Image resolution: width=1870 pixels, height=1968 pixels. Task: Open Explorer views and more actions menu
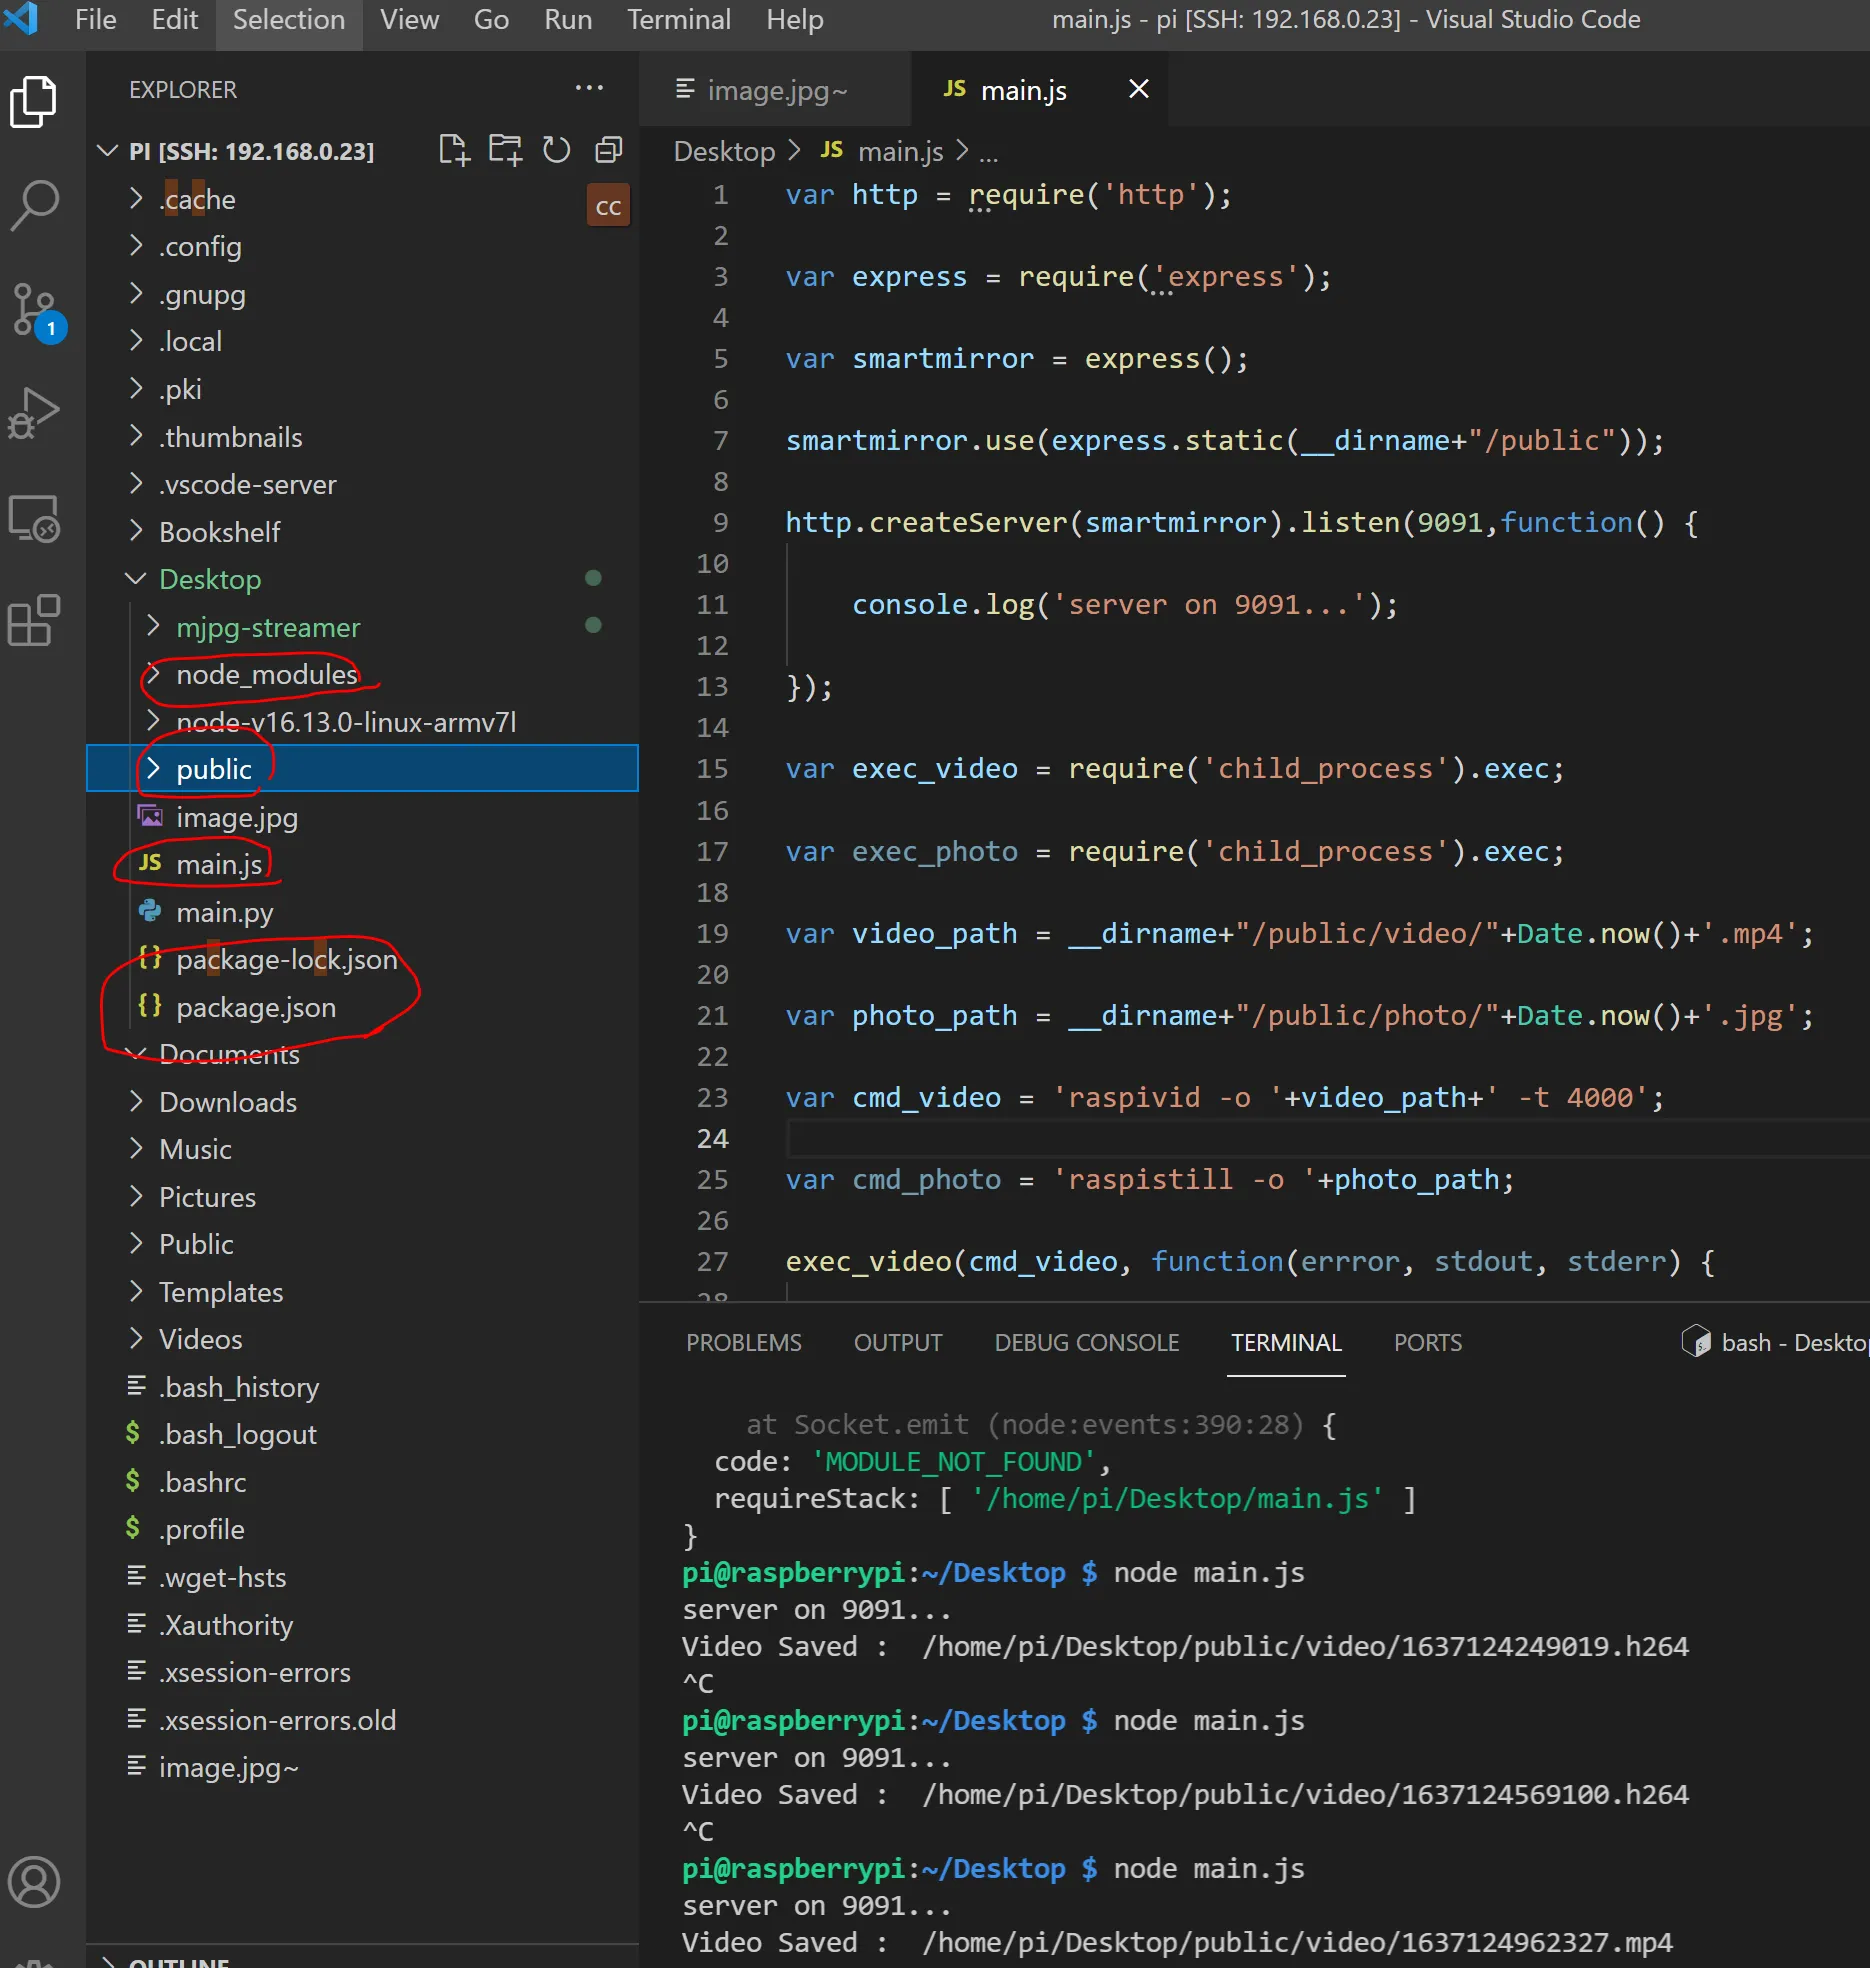click(589, 89)
